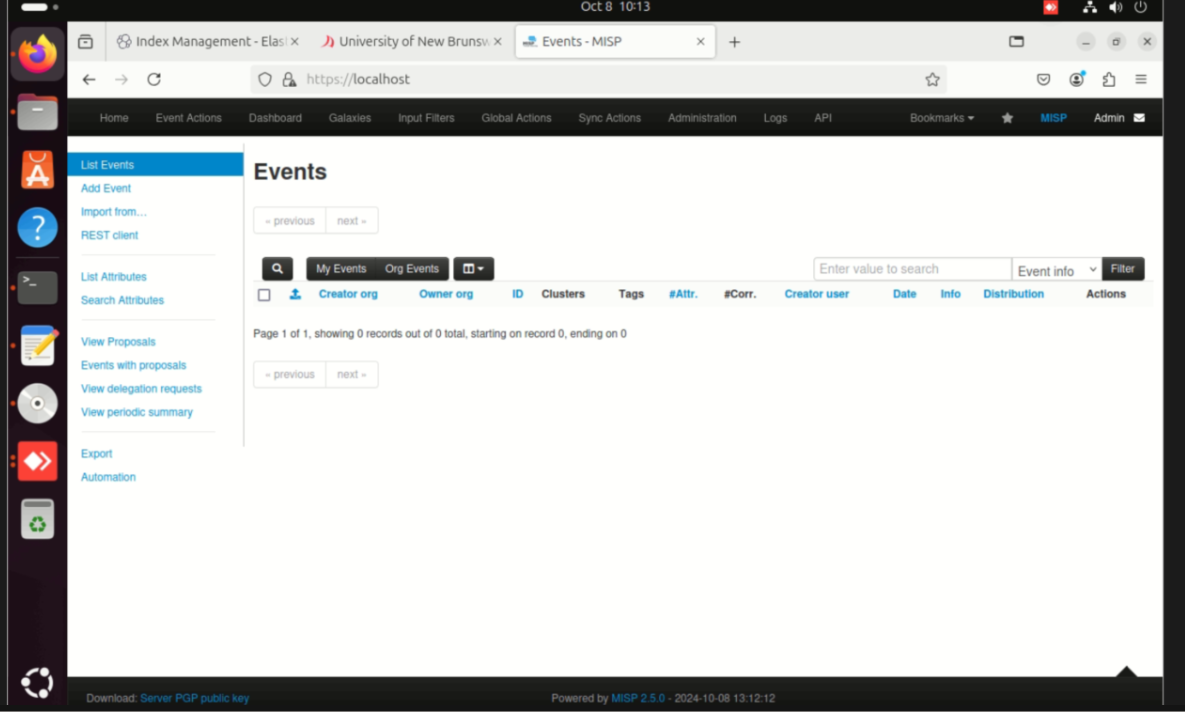Viewport: 1185px width, 712px height.
Task: Open Terminal from the Ubuntu dock
Action: point(37,287)
